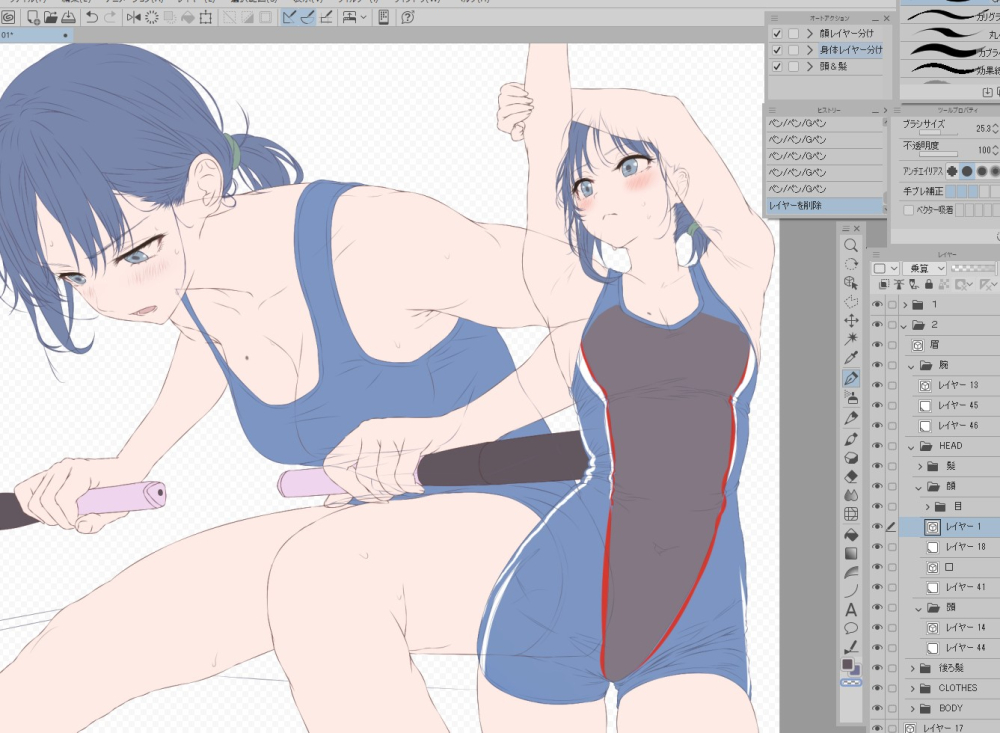Viewport: 1000px width, 733px height.
Task: Click the Scale/Rotate transform icon
Action: coord(205,17)
